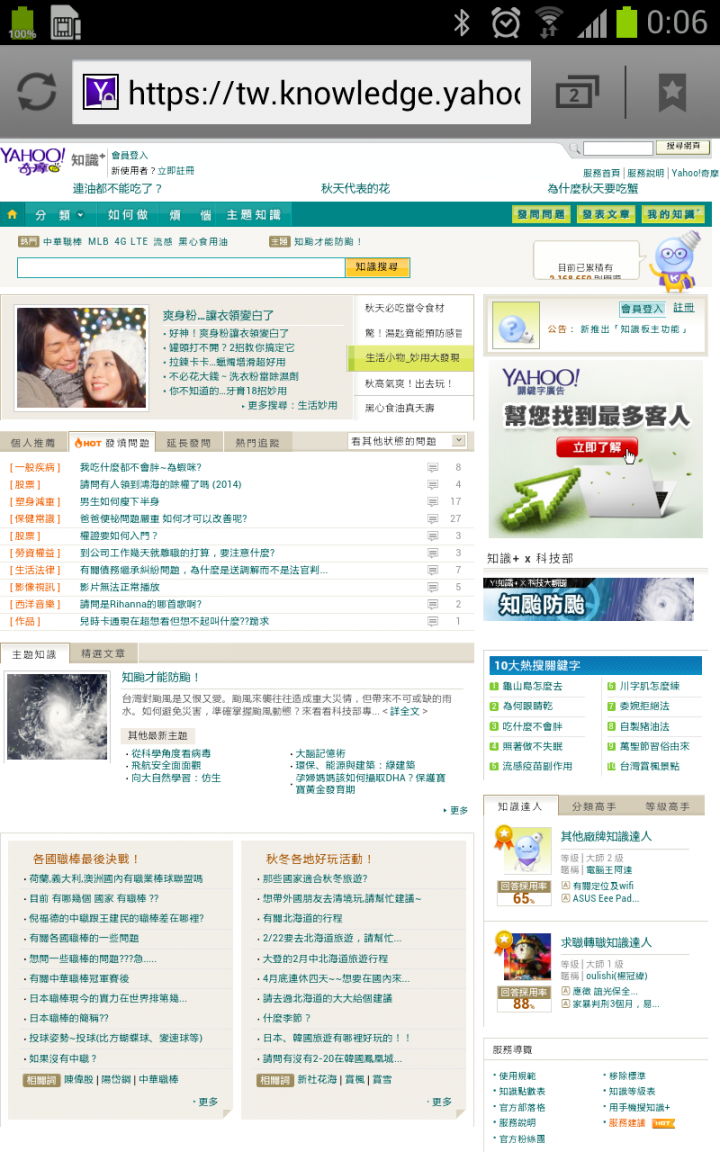Focus the knowledge search input field
This screenshot has width=720, height=1152.
point(181,267)
